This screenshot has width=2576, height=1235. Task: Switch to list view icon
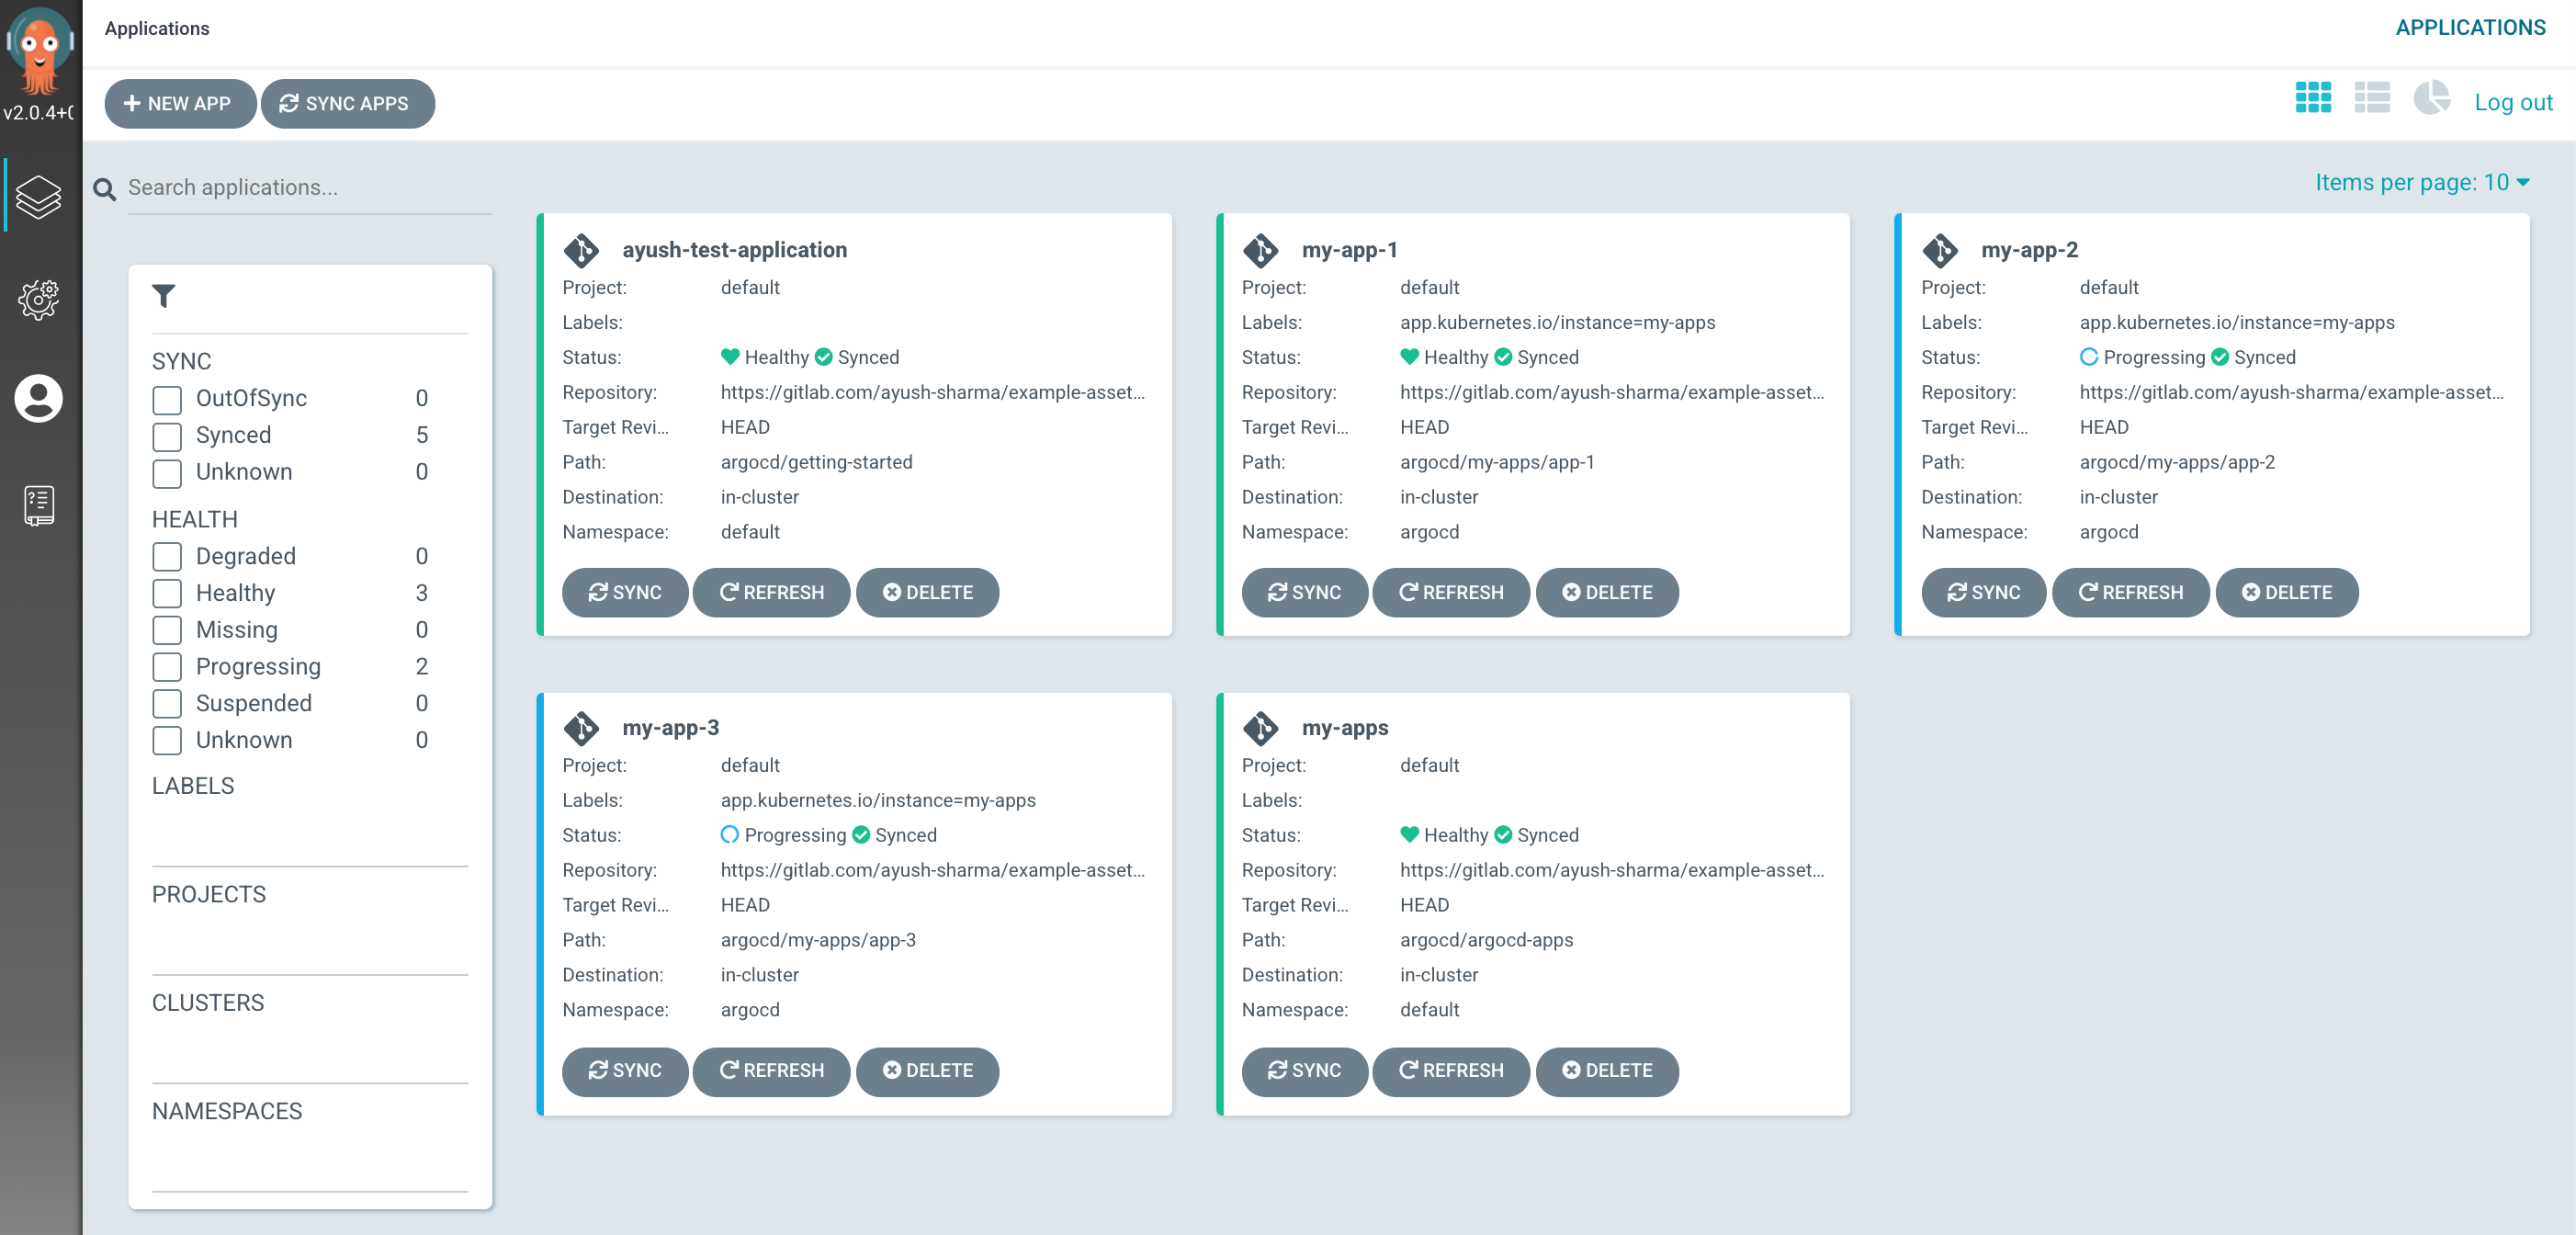pyautogui.click(x=2372, y=99)
